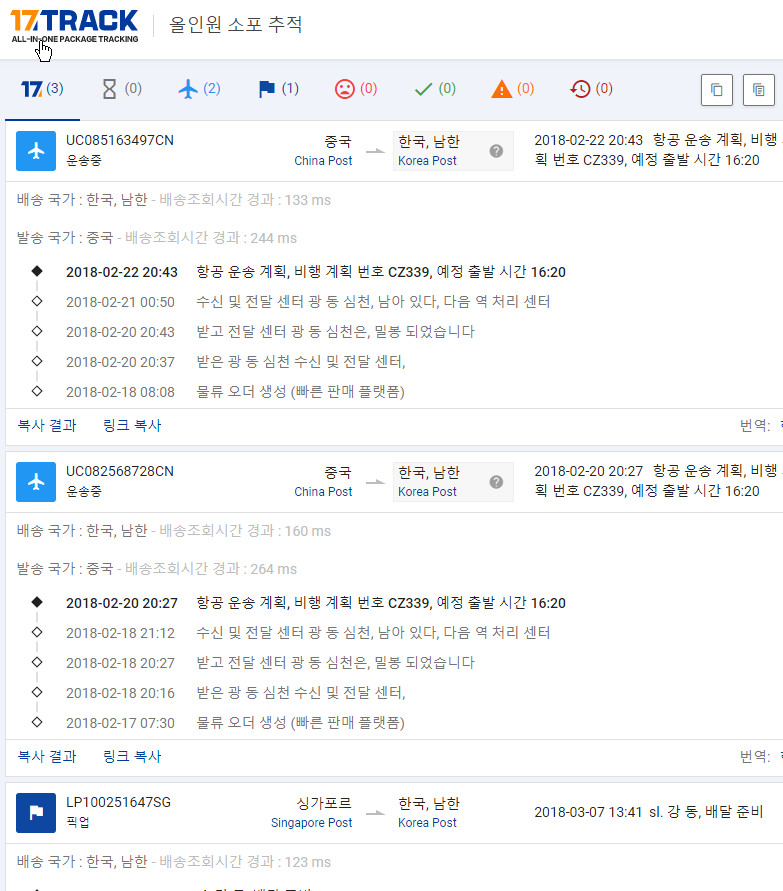Click airplane status icon for UC082568728CN
Screen dimensions: 783x891
pos(36,482)
